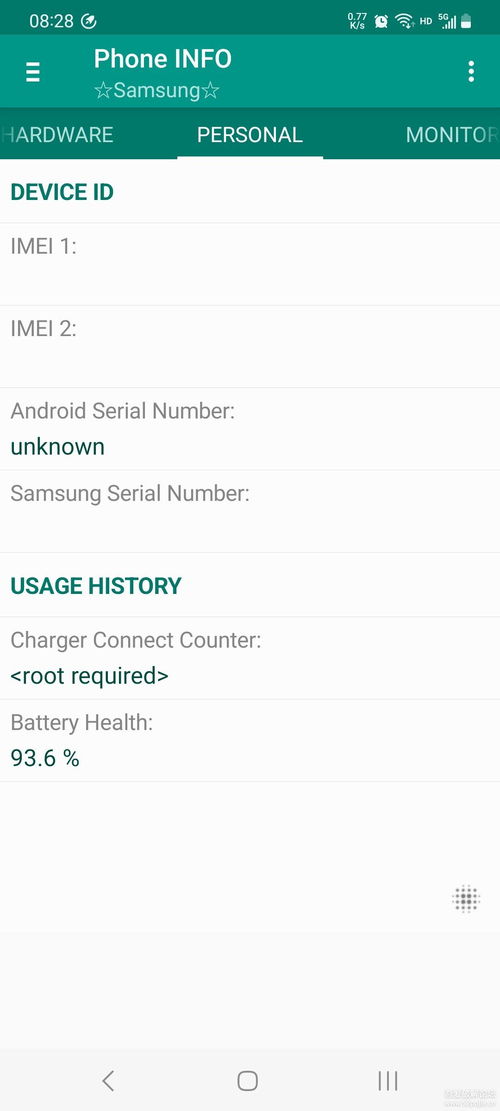This screenshot has width=500, height=1111.
Task: Tap the battery status bar icon
Action: 466,21
